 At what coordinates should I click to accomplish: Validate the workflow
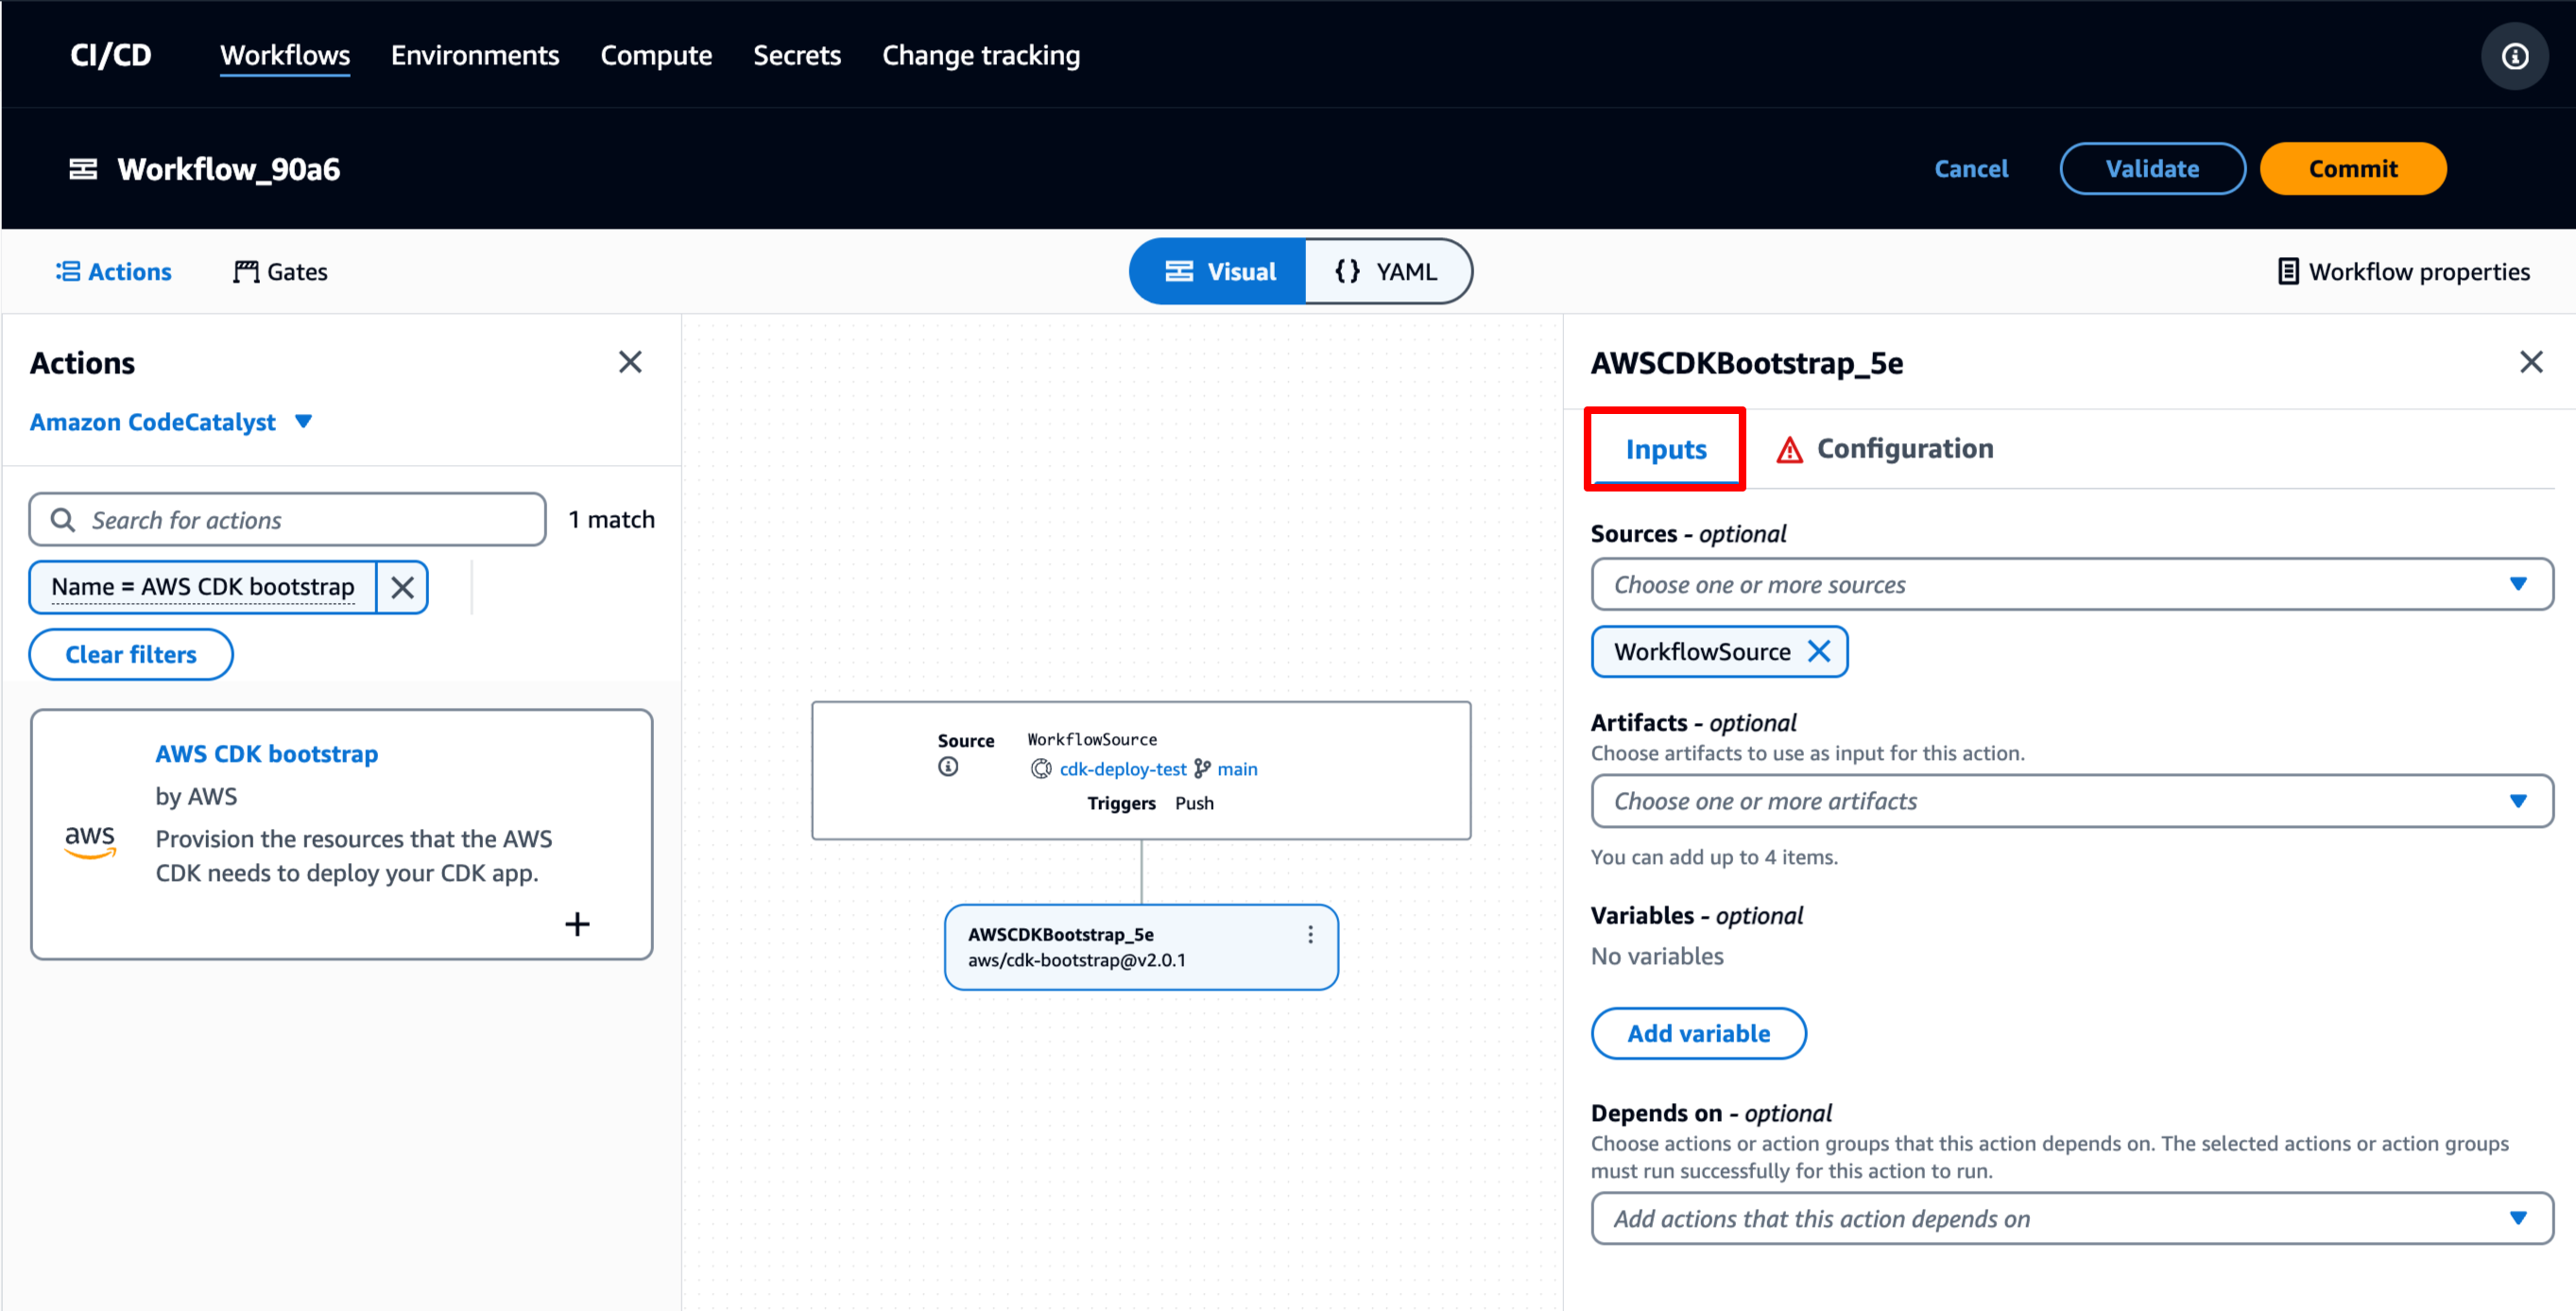click(2152, 169)
